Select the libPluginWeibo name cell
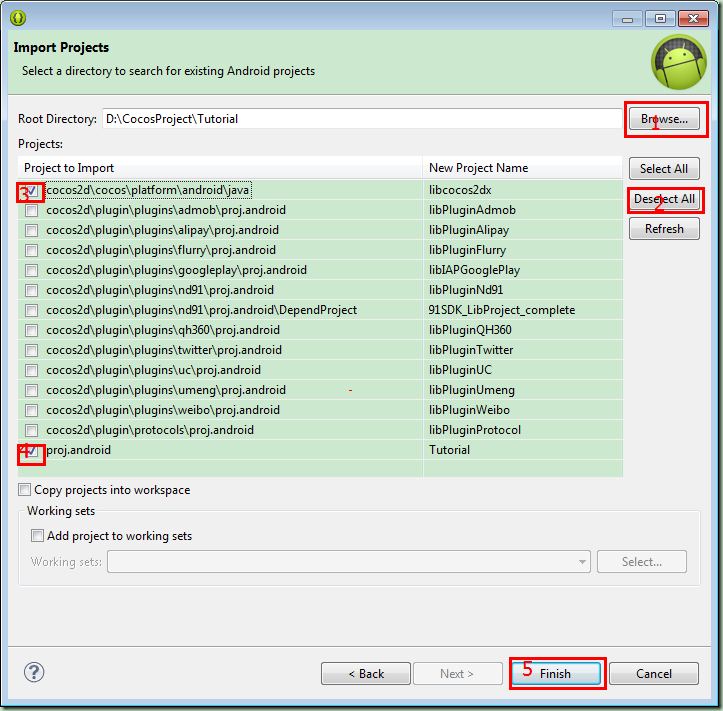Viewport: 723px width, 711px height. pyautogui.click(x=522, y=410)
